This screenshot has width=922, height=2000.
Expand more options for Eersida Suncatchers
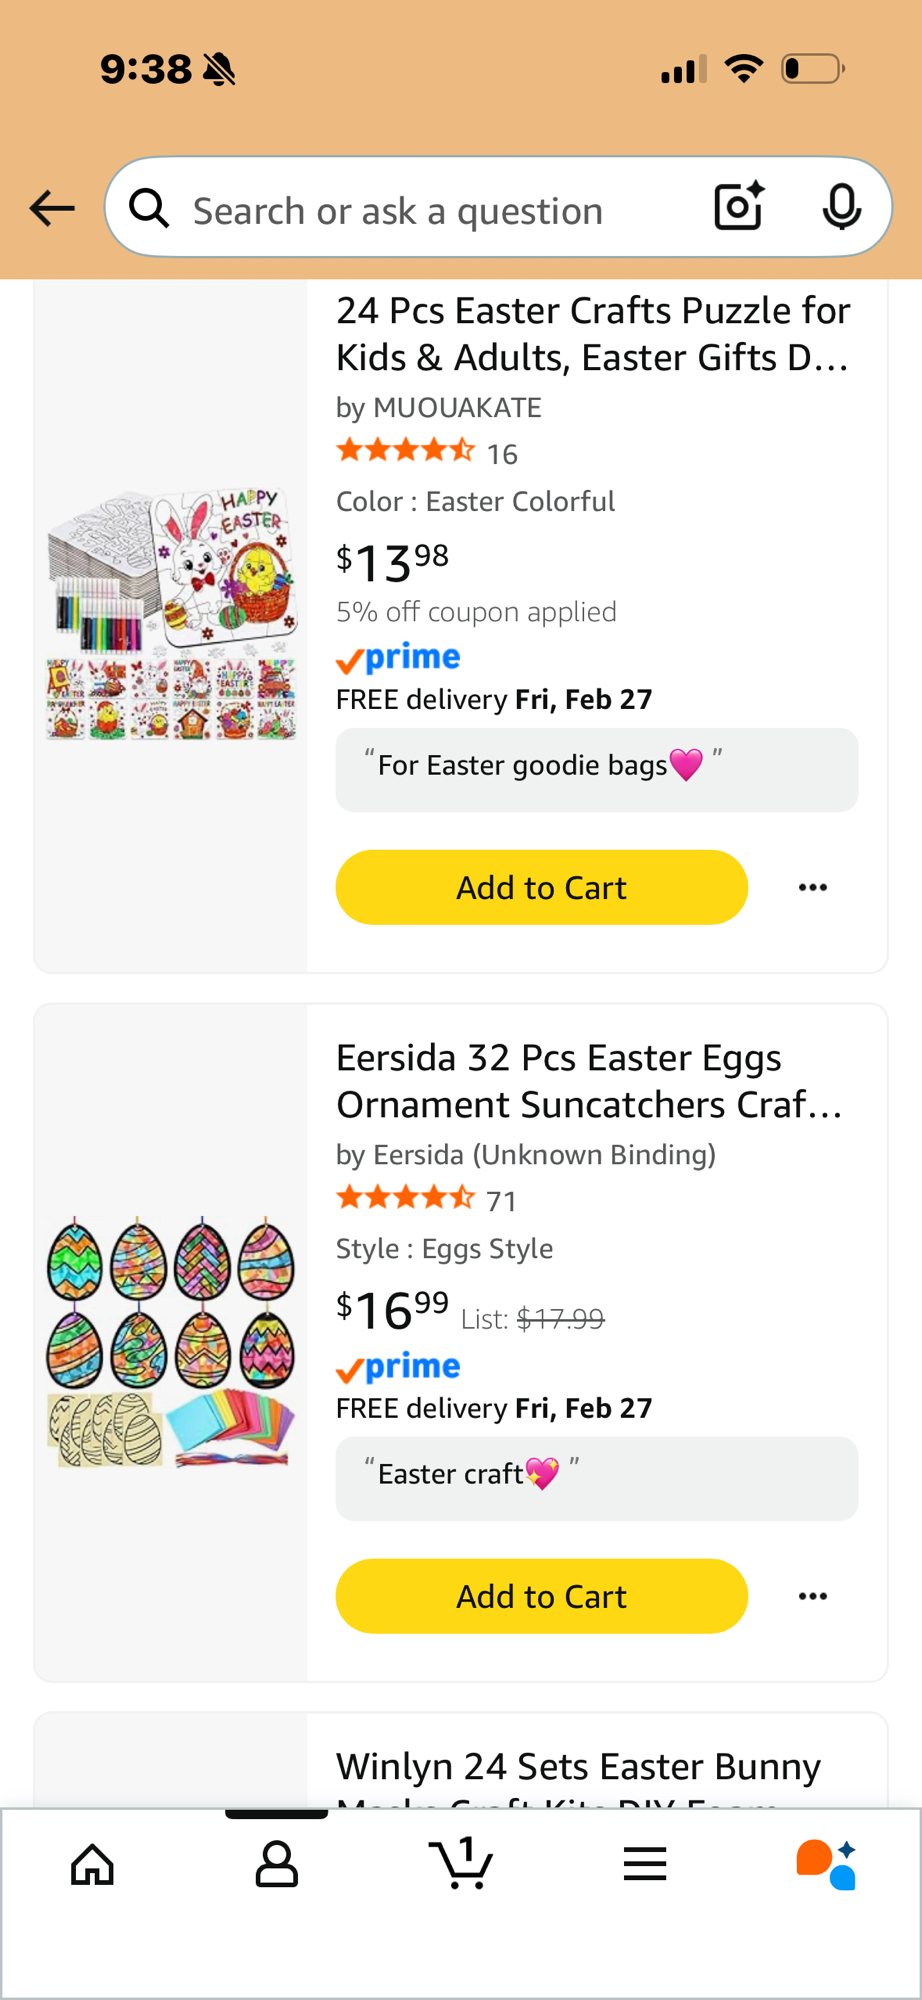[x=813, y=1596]
